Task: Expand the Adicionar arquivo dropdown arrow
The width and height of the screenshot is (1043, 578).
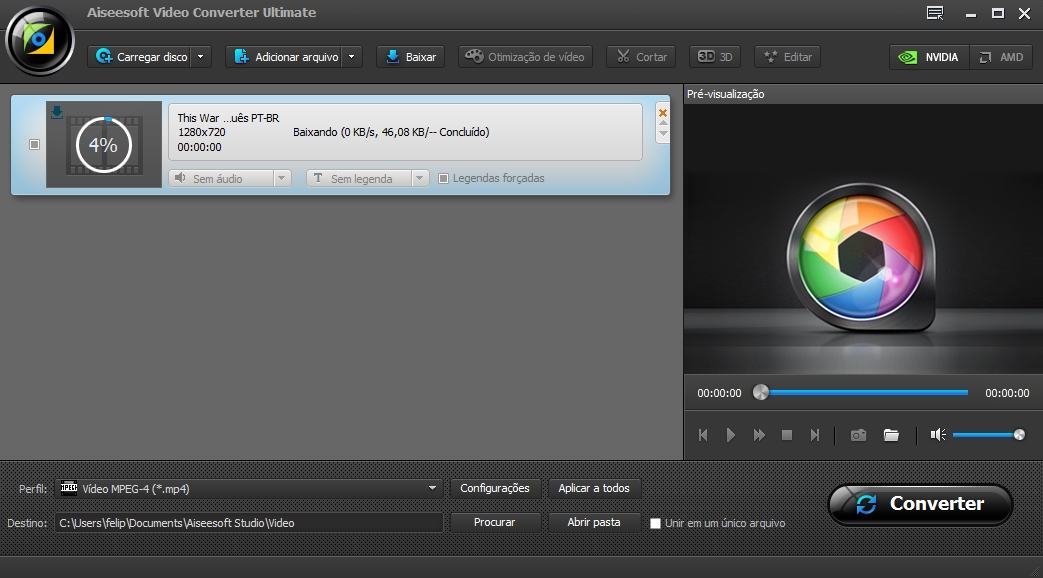Action: tap(352, 57)
